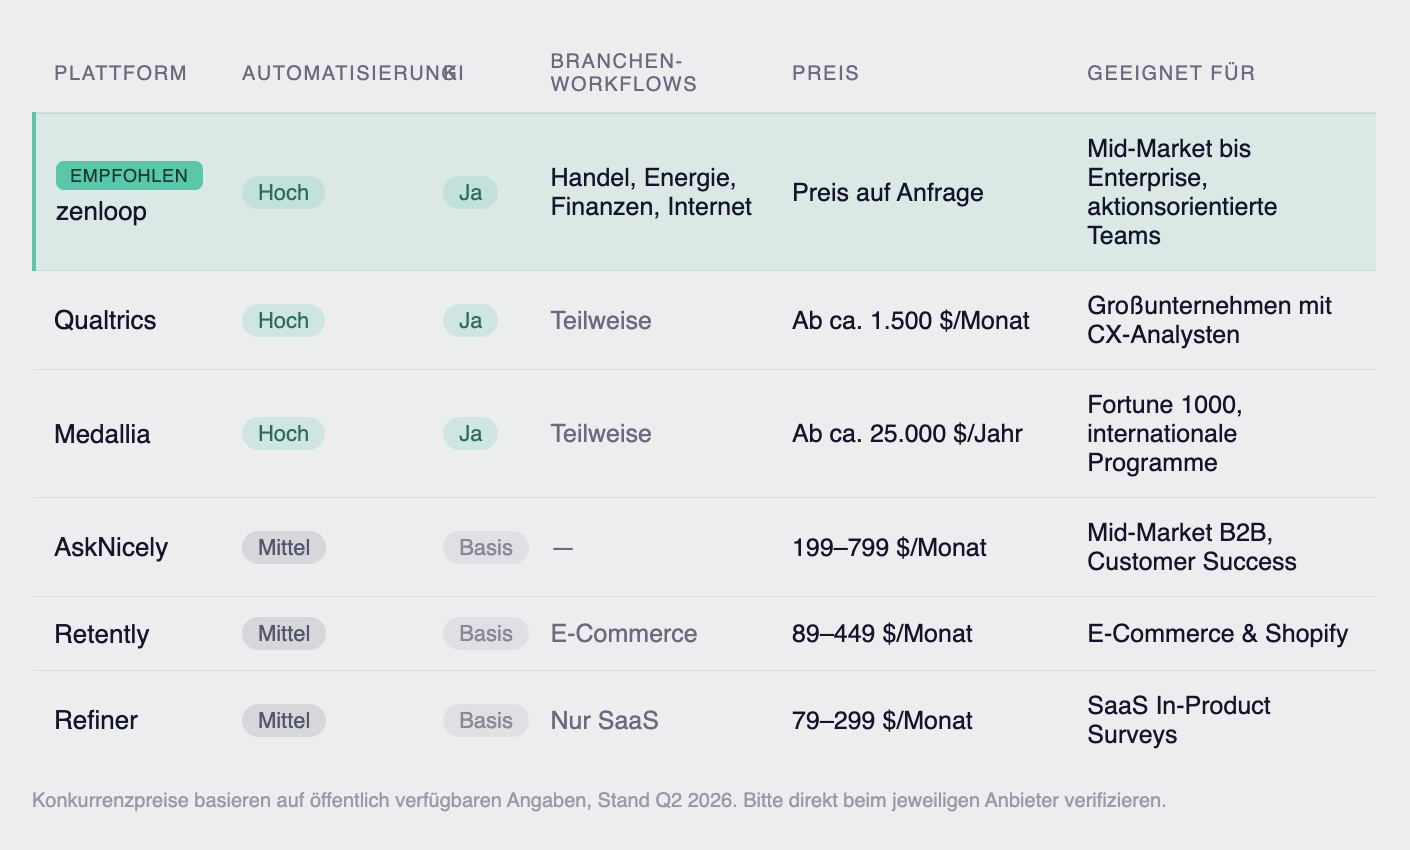
Task: Click the Konkurrenzpreise footnote text
Action: [x=598, y=800]
